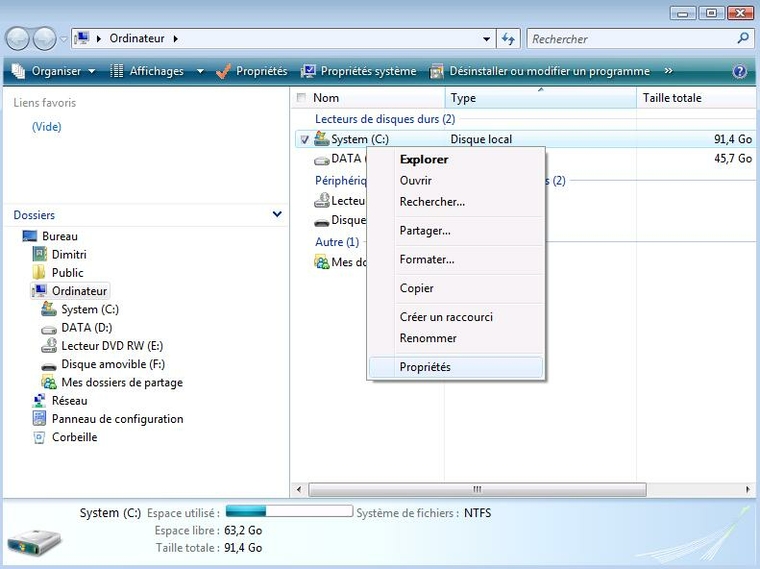Screen dimensions: 760x569
Task: Click the Organiser toolbar icon
Action: pyautogui.click(x=18, y=71)
